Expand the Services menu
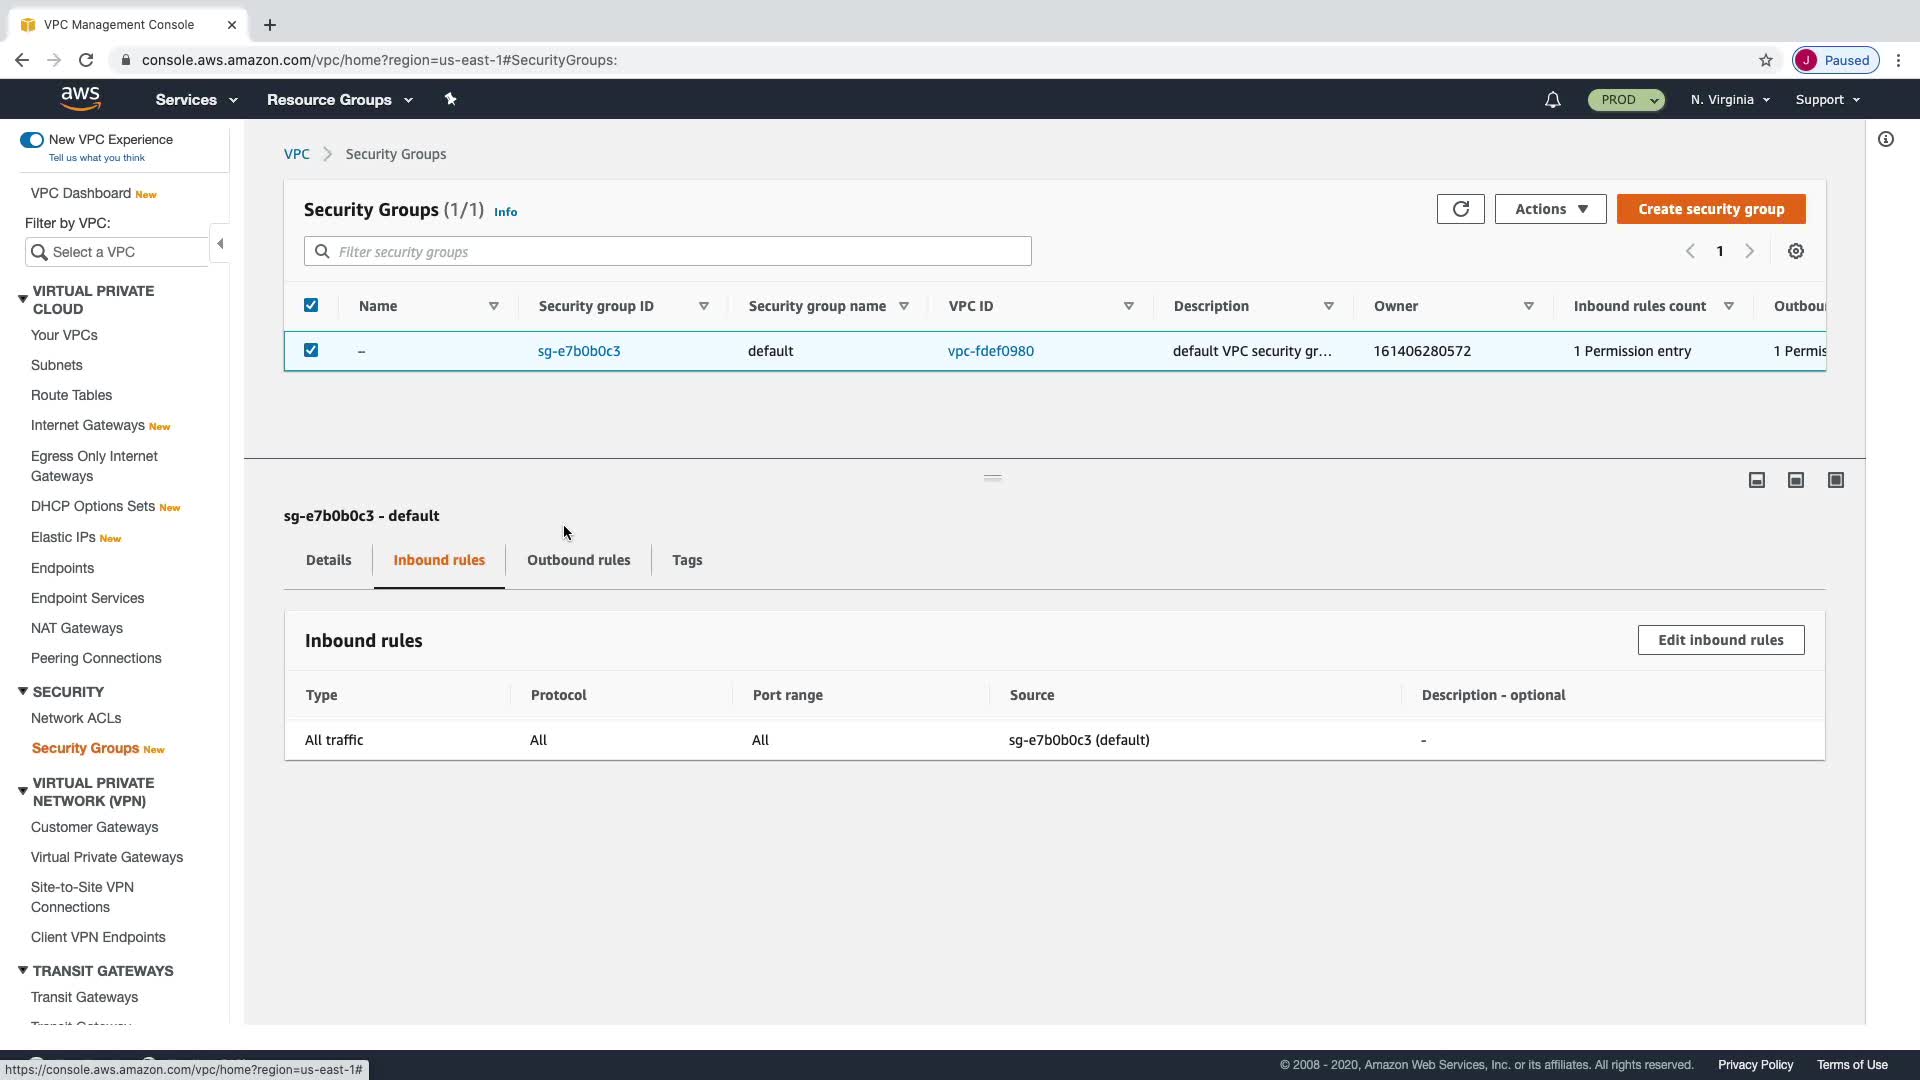This screenshot has height=1080, width=1920. coord(196,100)
